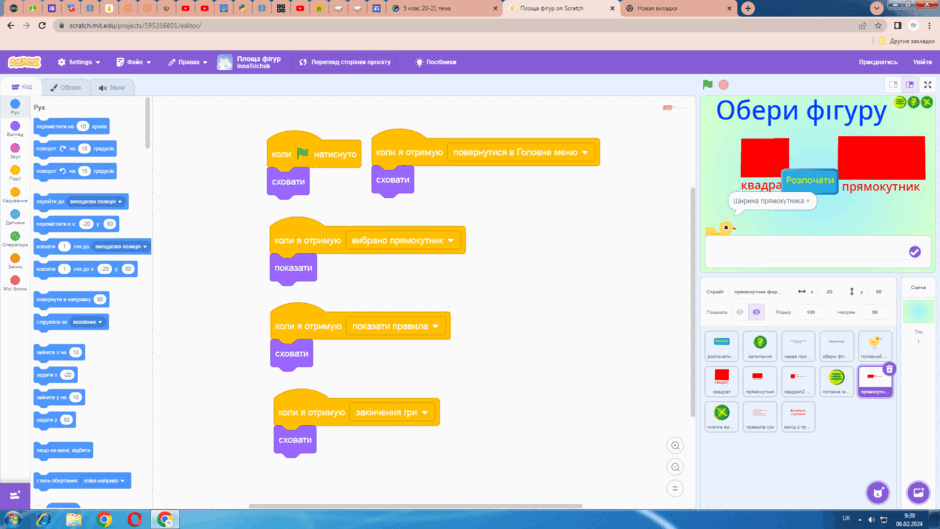Open the Settings dropdown menu
The image size is (940, 529).
pyautogui.click(x=79, y=62)
